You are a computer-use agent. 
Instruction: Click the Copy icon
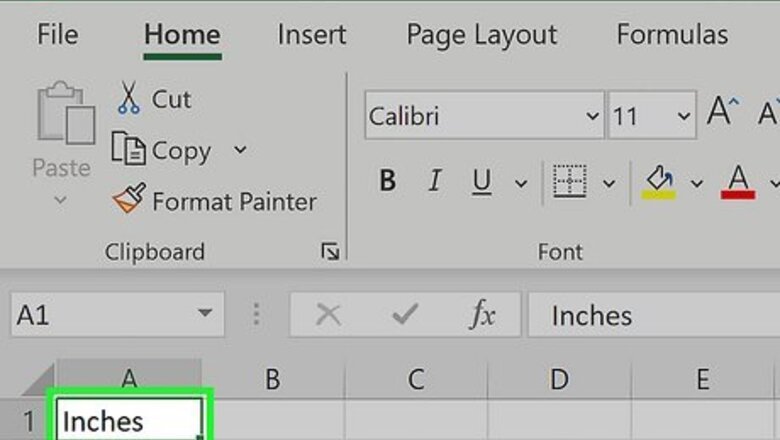click(129, 150)
